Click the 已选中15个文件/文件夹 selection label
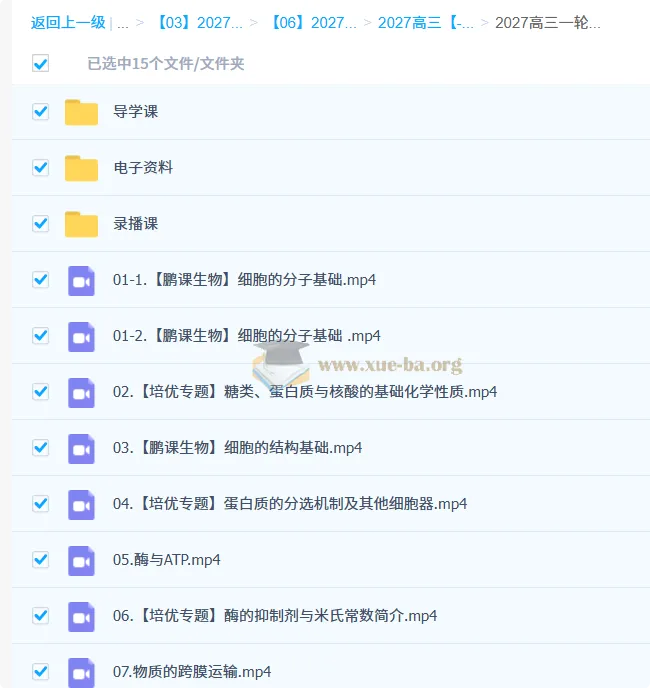This screenshot has height=688, width=650. 166,64
